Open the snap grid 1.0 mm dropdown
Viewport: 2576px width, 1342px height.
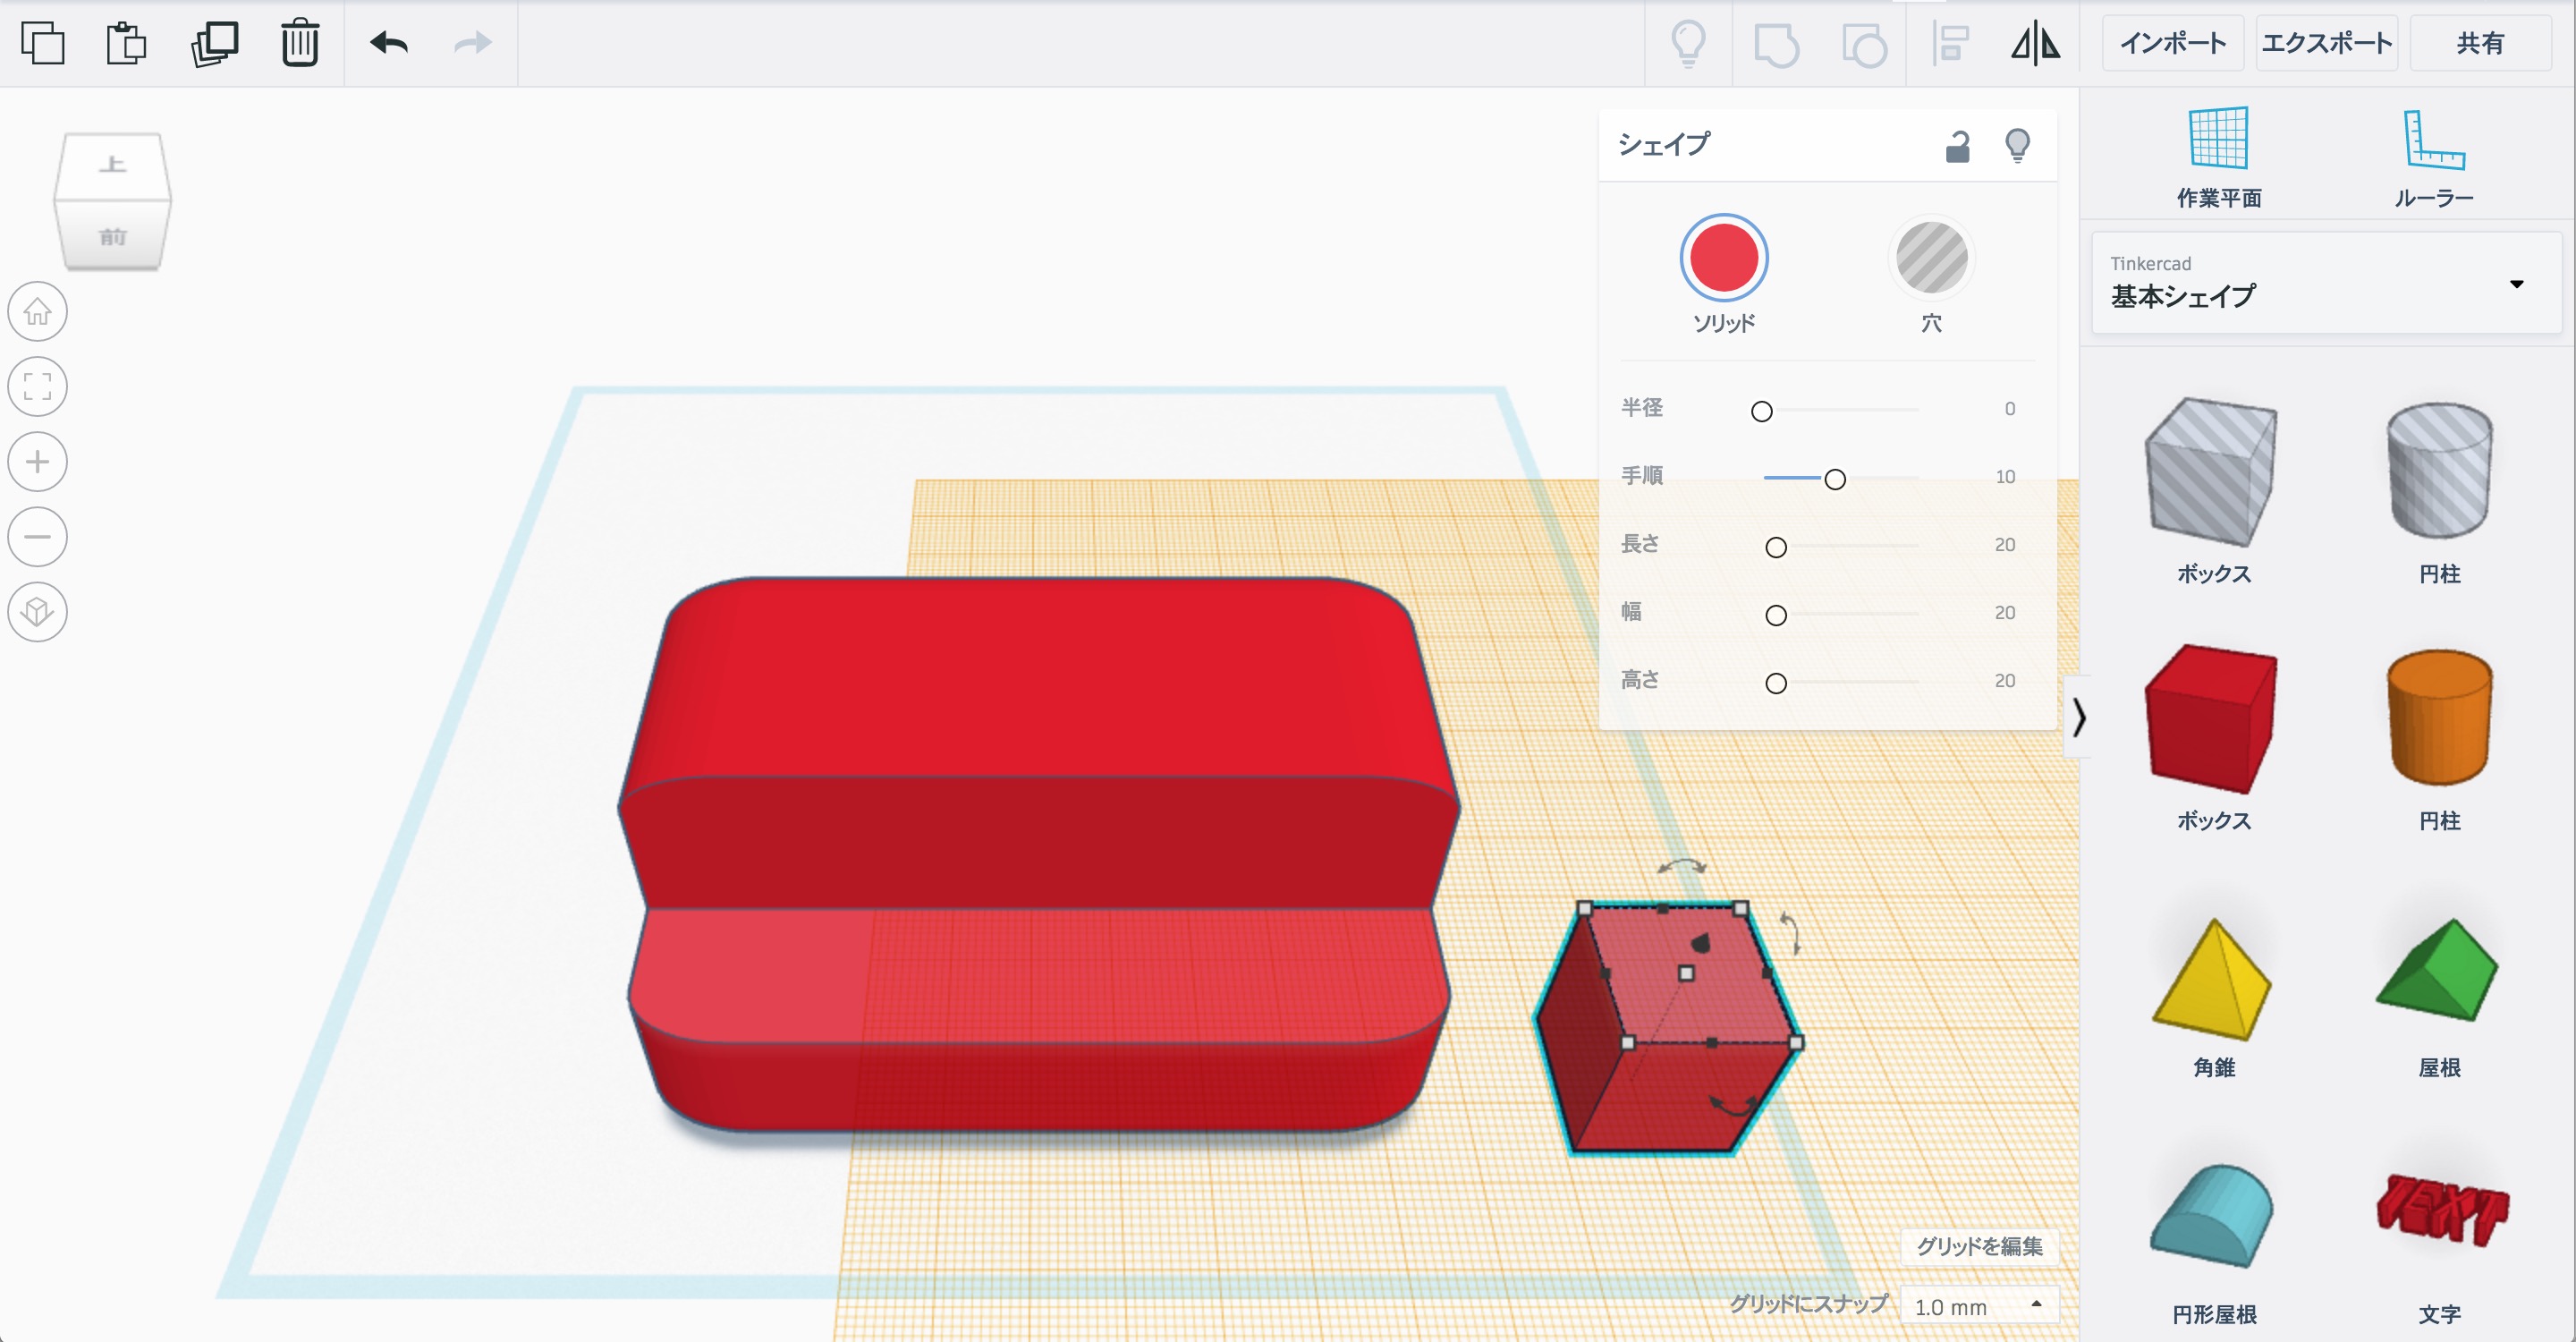point(1977,1306)
